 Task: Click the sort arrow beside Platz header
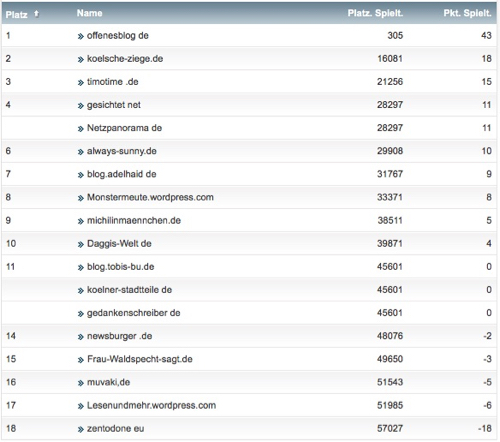coord(36,14)
